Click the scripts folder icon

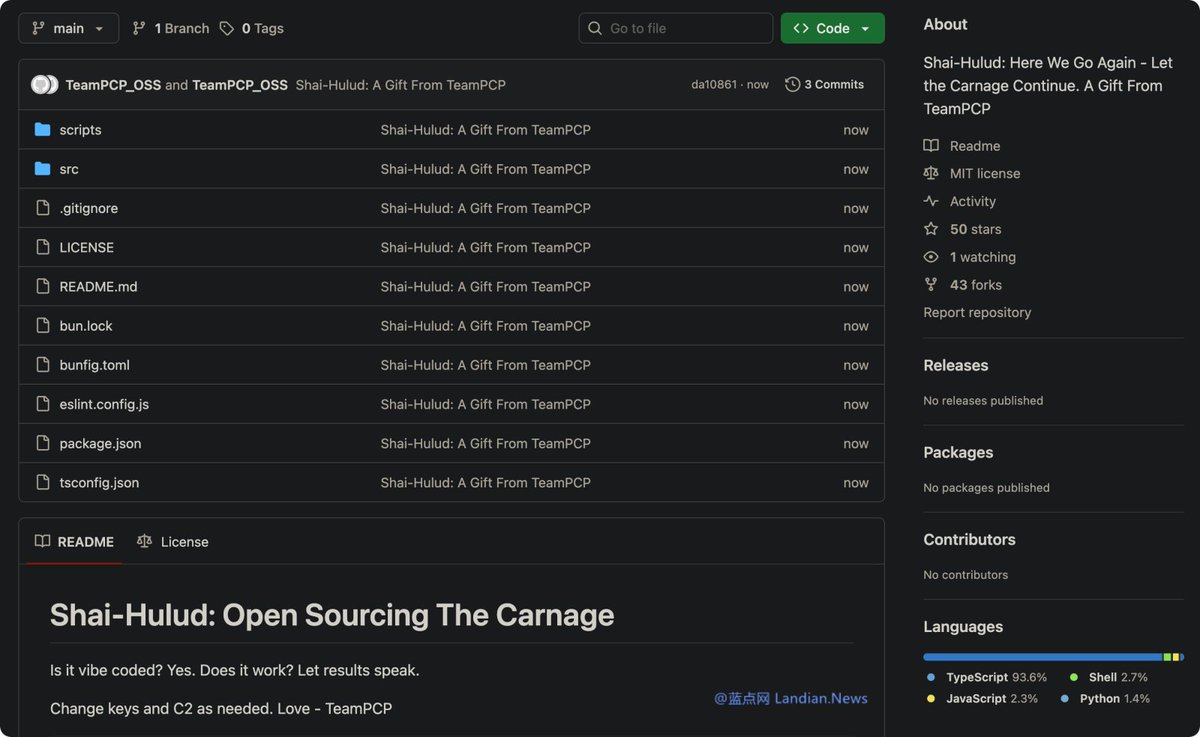42,130
